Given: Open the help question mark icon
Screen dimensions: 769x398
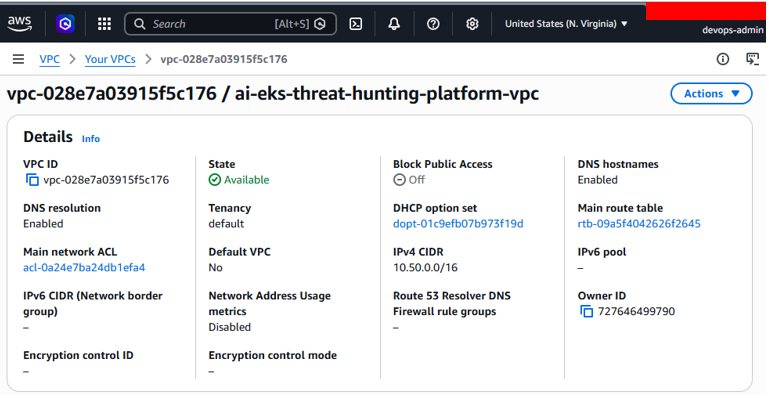Looking at the screenshot, I should coord(433,24).
